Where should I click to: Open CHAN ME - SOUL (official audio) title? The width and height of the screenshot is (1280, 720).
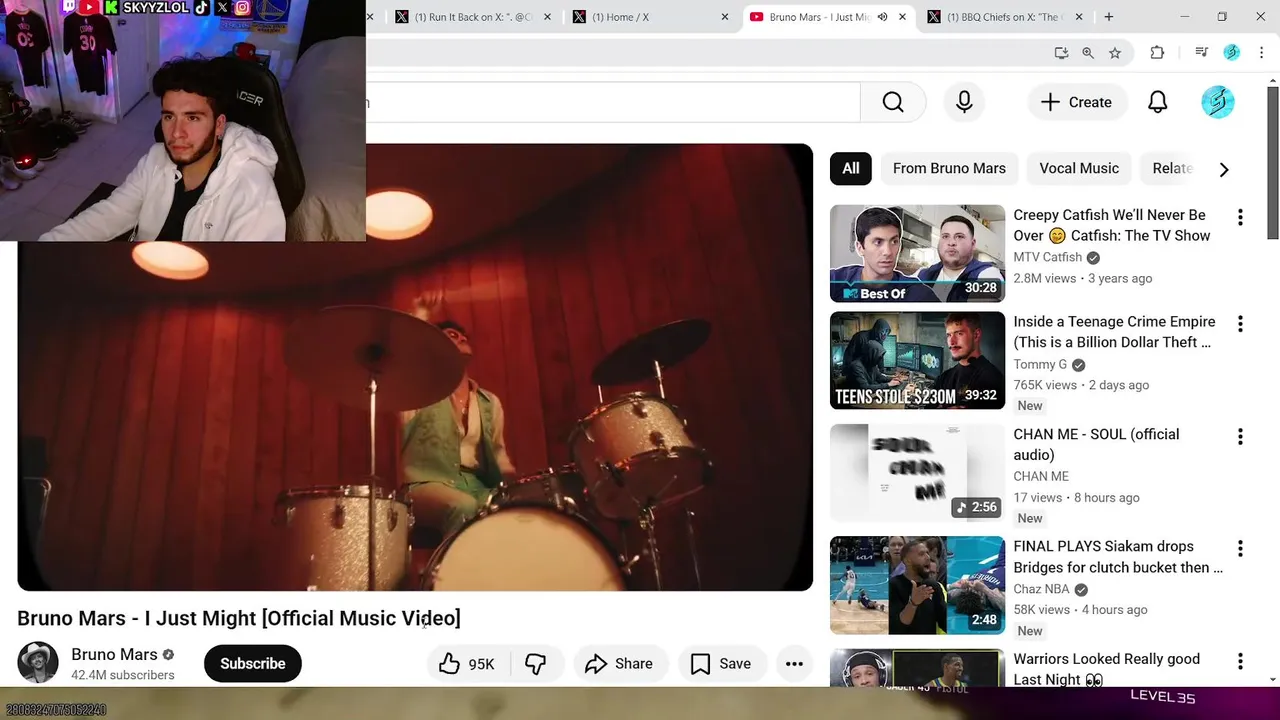[x=1096, y=445]
